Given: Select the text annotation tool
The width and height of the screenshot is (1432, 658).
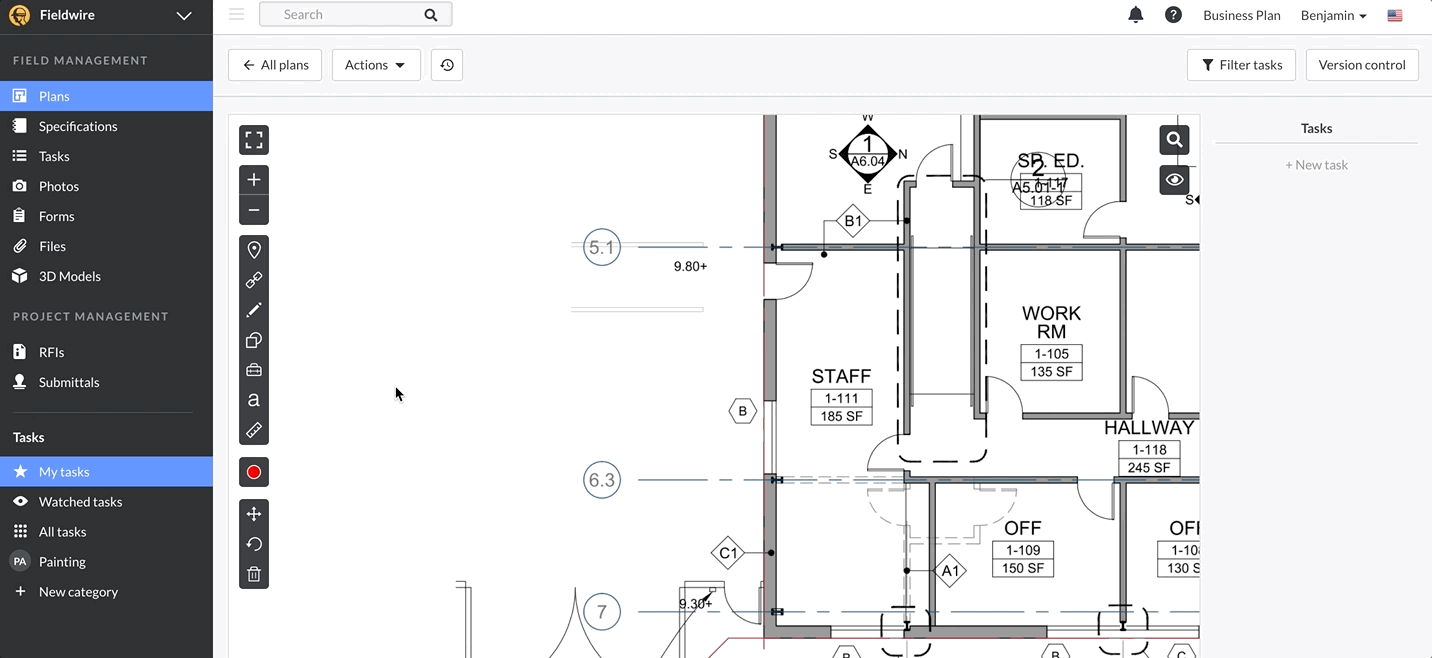Looking at the screenshot, I should [x=254, y=400].
